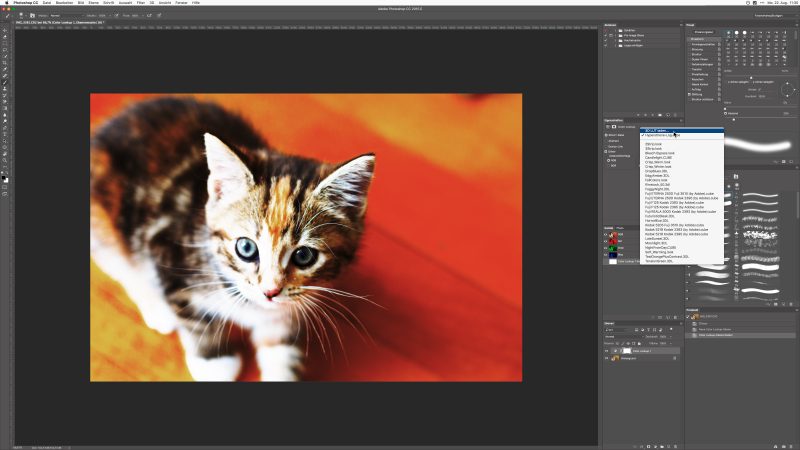Adjust the brush Härte slider
This screenshot has width=800, height=450.
click(x=725, y=109)
